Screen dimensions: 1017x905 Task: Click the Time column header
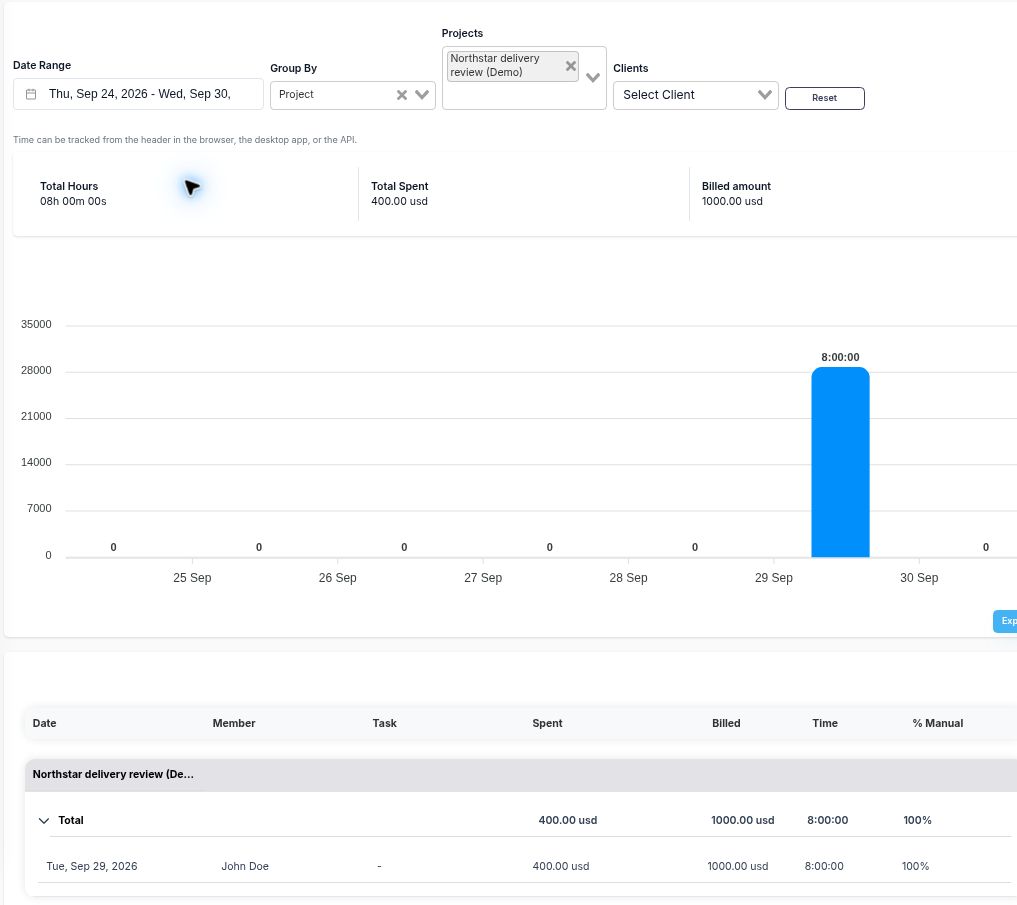[824, 723]
